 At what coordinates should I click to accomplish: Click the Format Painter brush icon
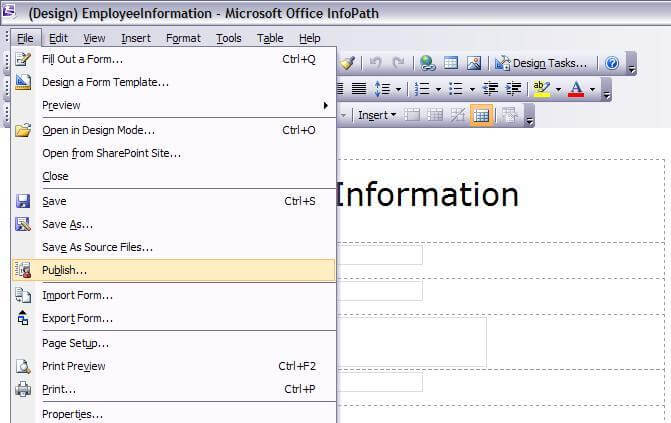coord(347,63)
